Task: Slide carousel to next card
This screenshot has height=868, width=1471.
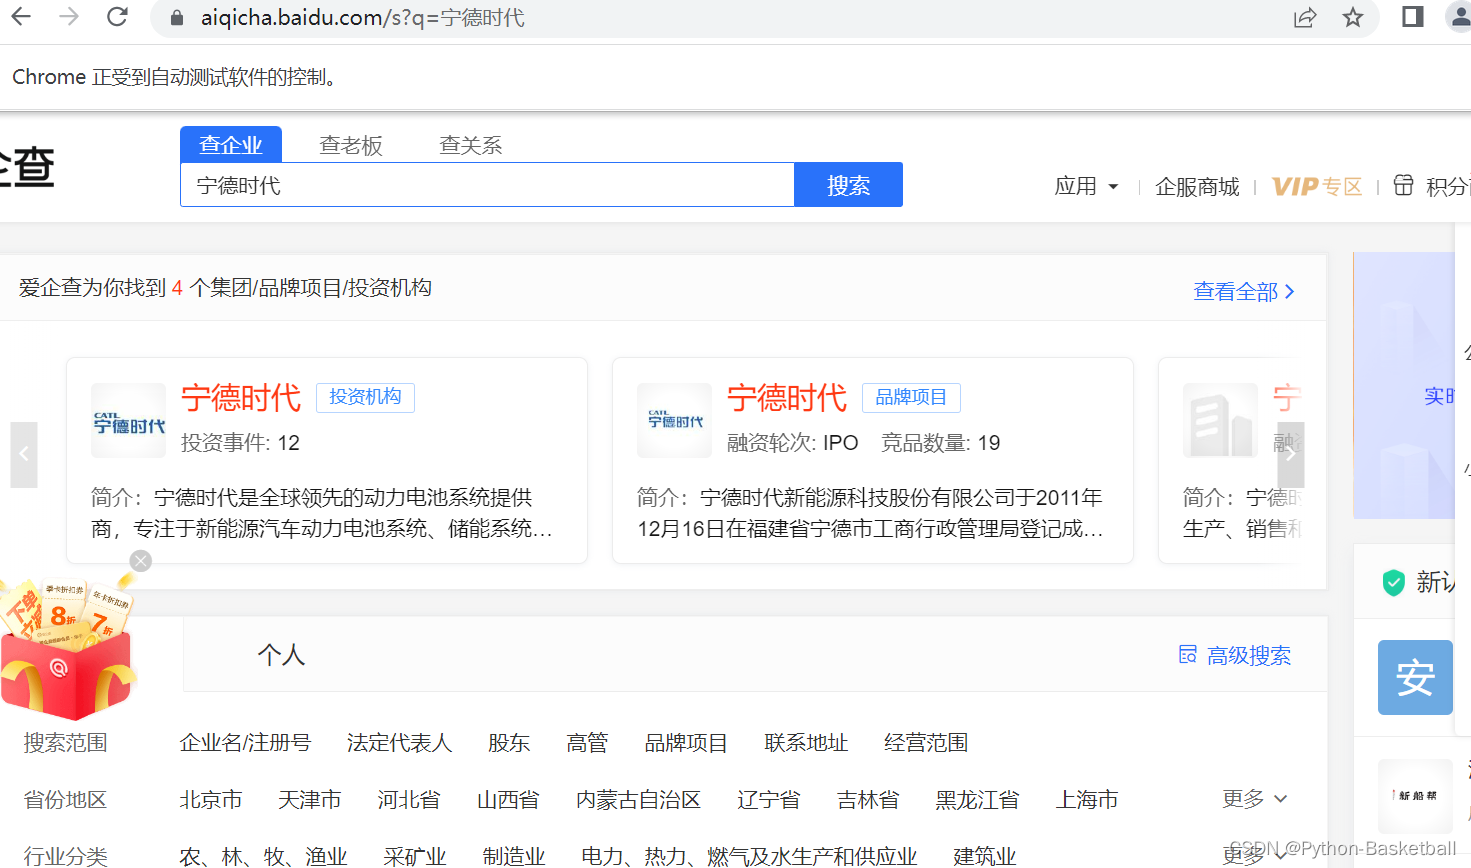Action: 1291,455
